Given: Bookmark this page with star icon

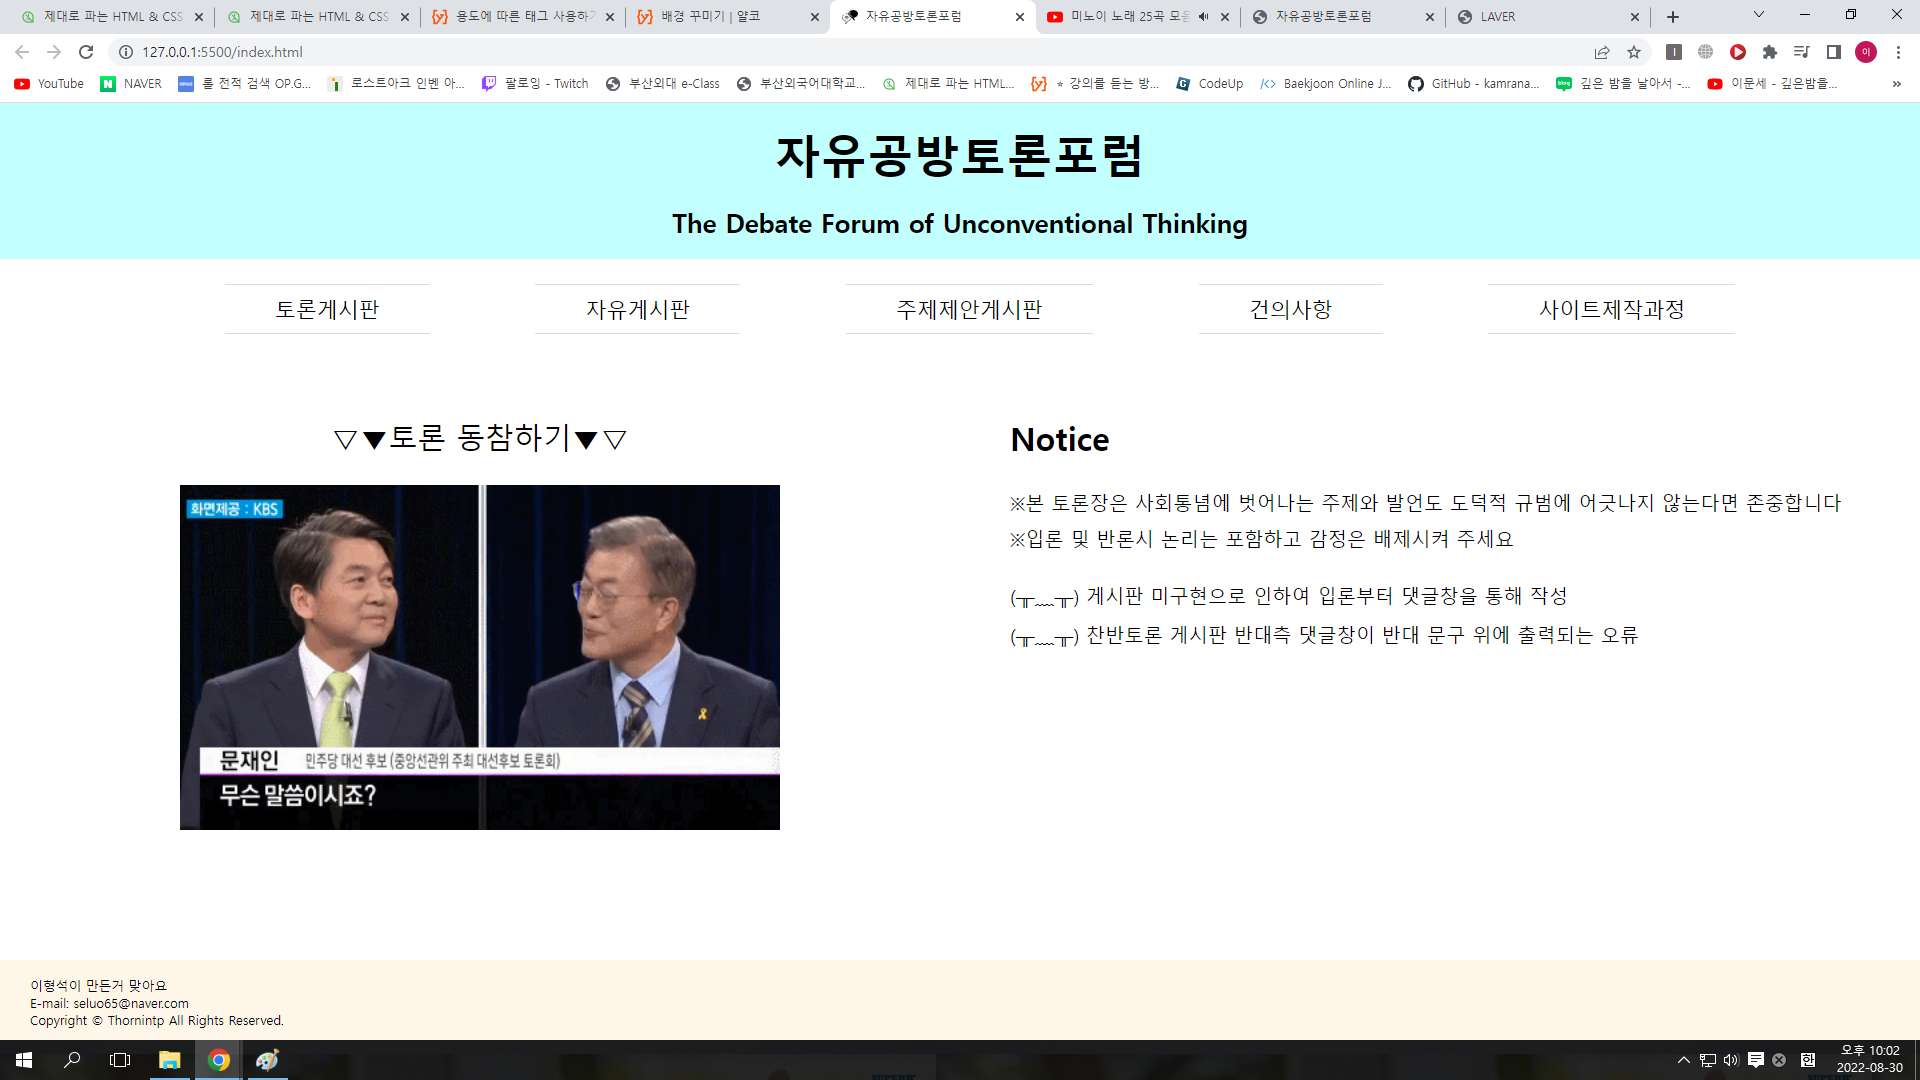Looking at the screenshot, I should (x=1634, y=52).
